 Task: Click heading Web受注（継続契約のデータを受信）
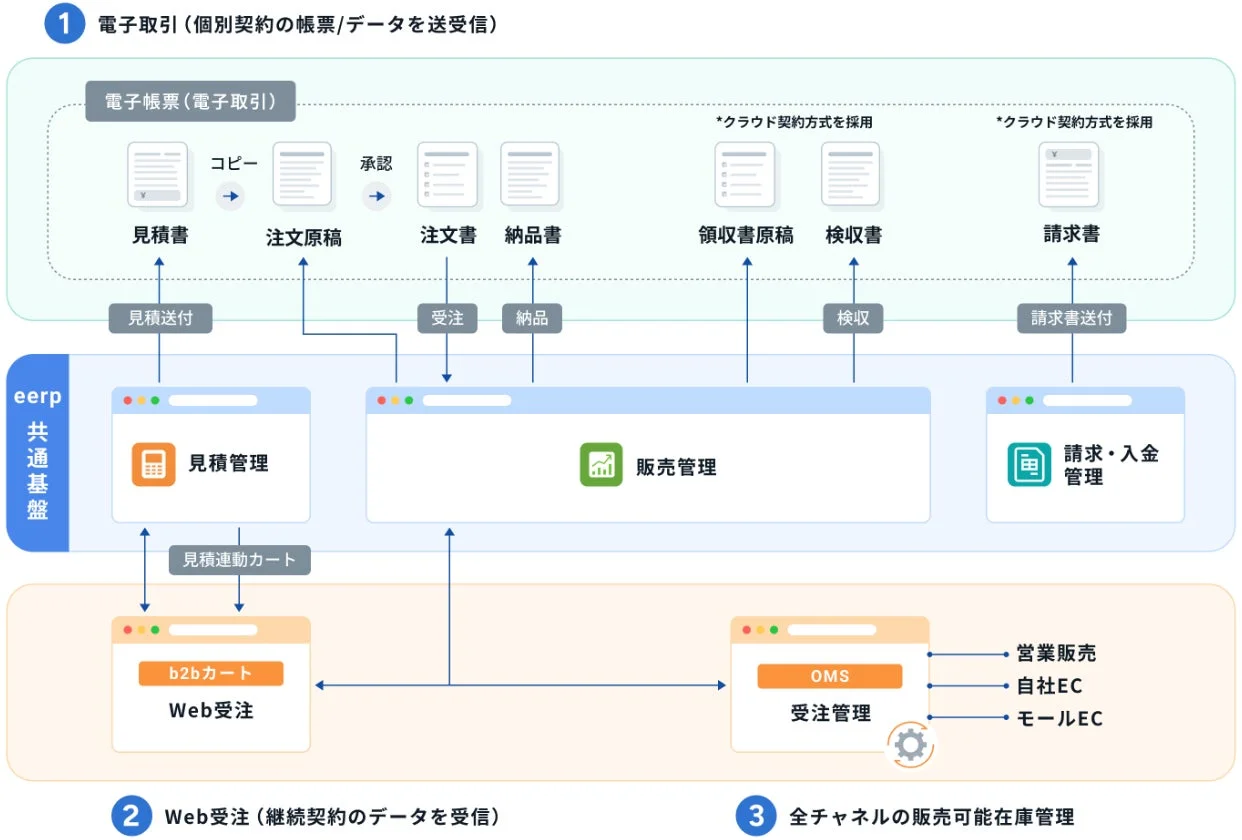click(332, 816)
